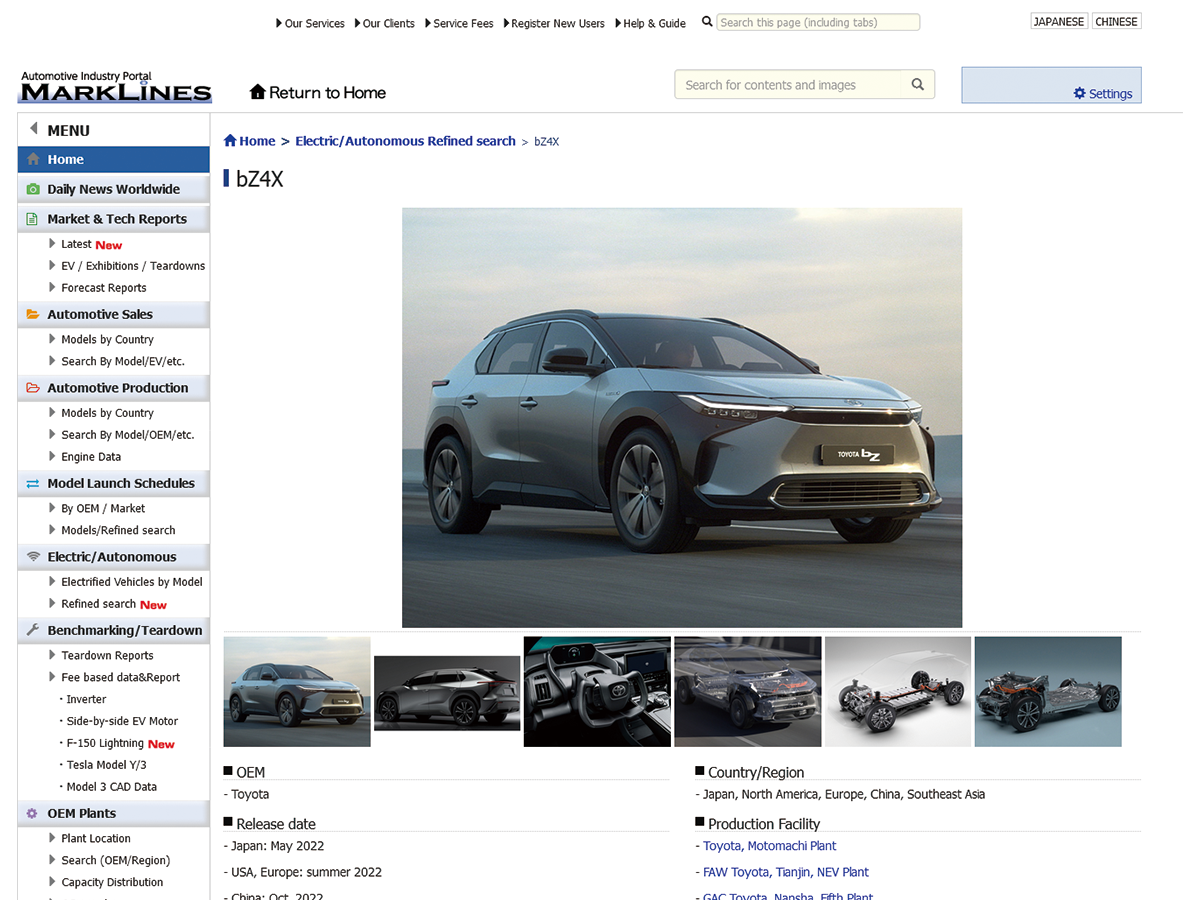
Task: Click the Daily News camera icon
Action: pyautogui.click(x=33, y=189)
